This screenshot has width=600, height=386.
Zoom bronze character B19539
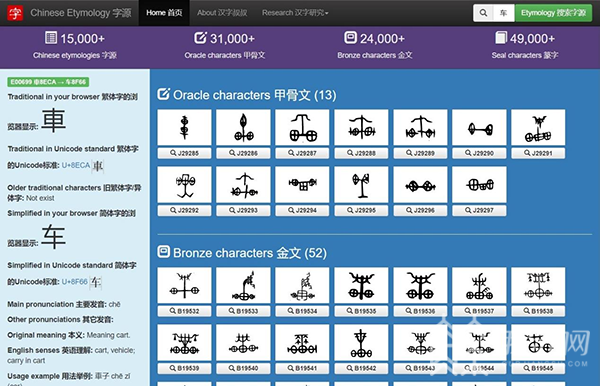click(x=184, y=368)
